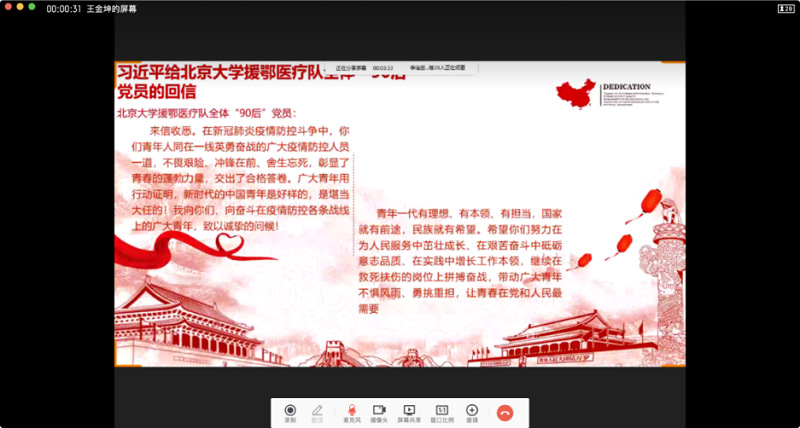
Task: Hang up with the red phone button
Action: [506, 412]
